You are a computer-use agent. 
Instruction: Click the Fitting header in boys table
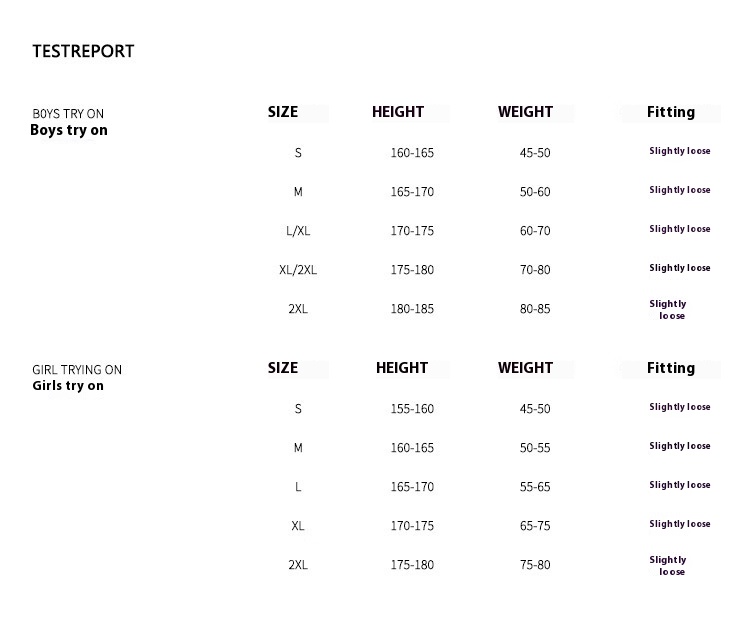pyautogui.click(x=671, y=112)
